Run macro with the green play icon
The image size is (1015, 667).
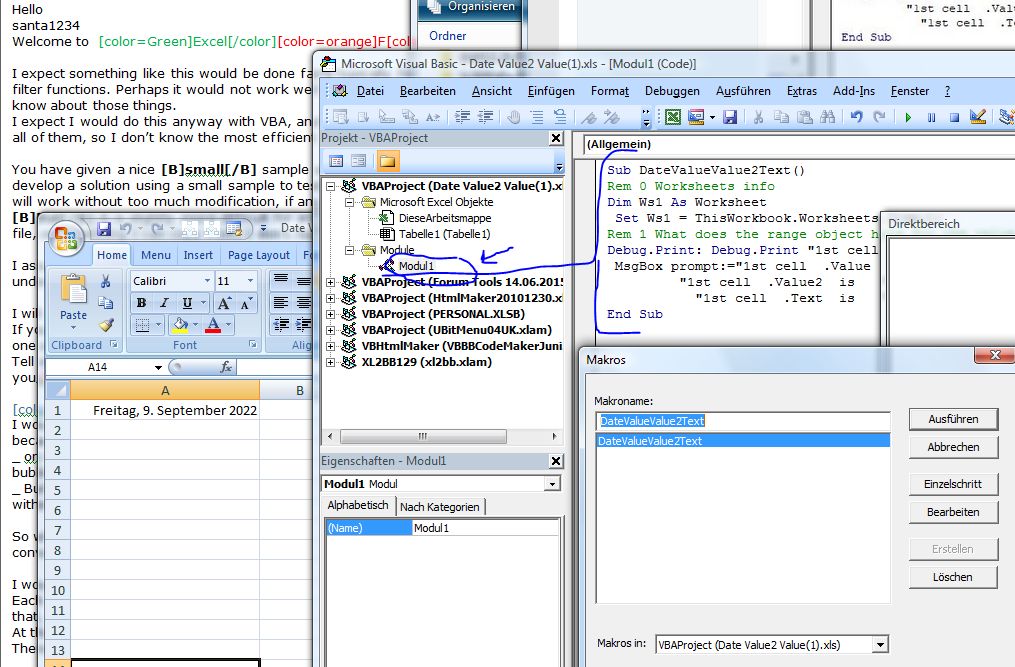[908, 117]
